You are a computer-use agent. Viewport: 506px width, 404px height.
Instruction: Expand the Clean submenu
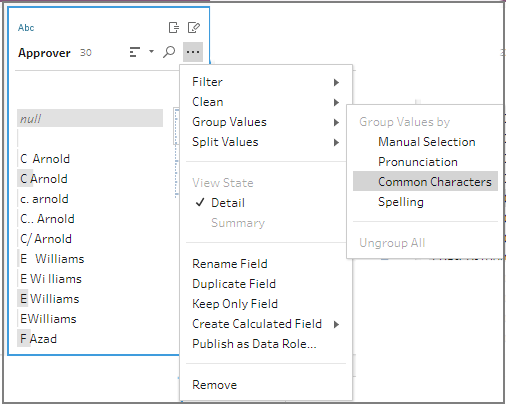point(266,102)
